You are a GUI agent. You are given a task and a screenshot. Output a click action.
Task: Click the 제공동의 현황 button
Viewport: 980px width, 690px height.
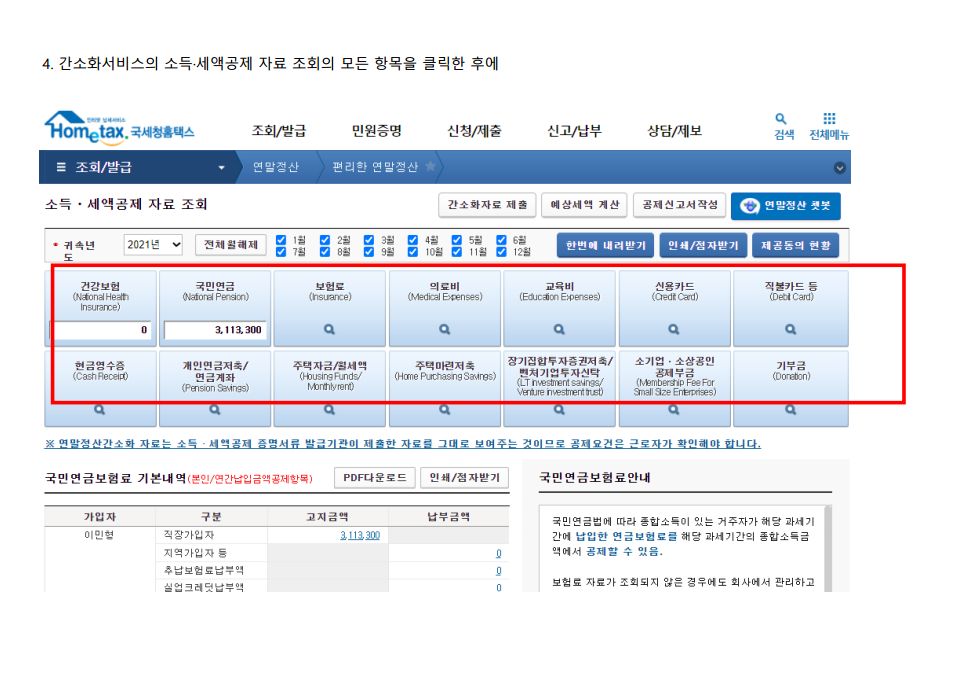(x=796, y=245)
